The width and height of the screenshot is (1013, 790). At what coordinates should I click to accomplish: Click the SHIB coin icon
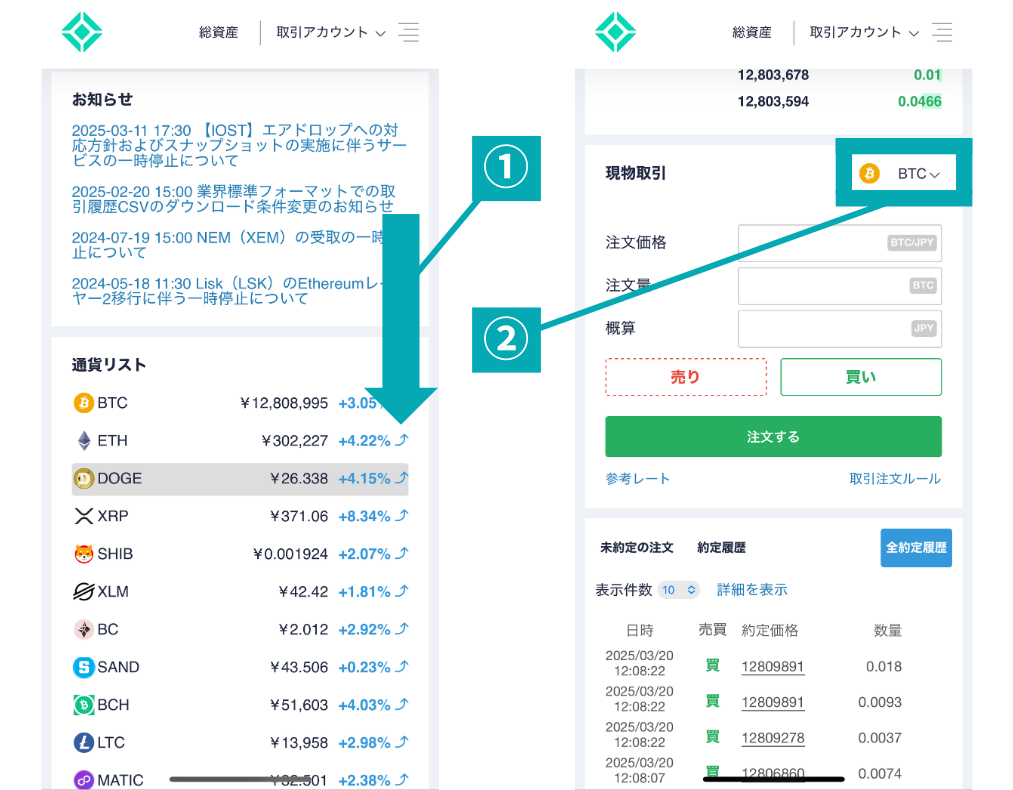pyautogui.click(x=84, y=554)
